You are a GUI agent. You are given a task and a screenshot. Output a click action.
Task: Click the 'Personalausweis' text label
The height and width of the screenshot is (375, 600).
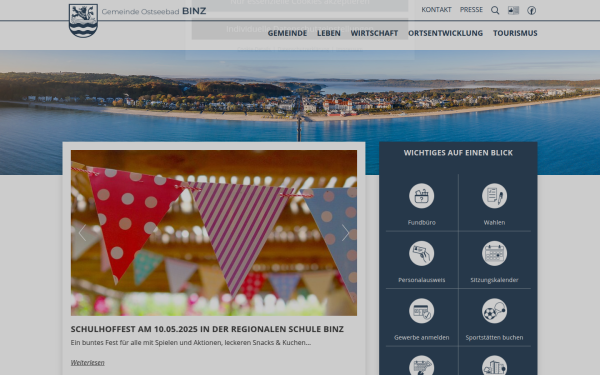(421, 280)
